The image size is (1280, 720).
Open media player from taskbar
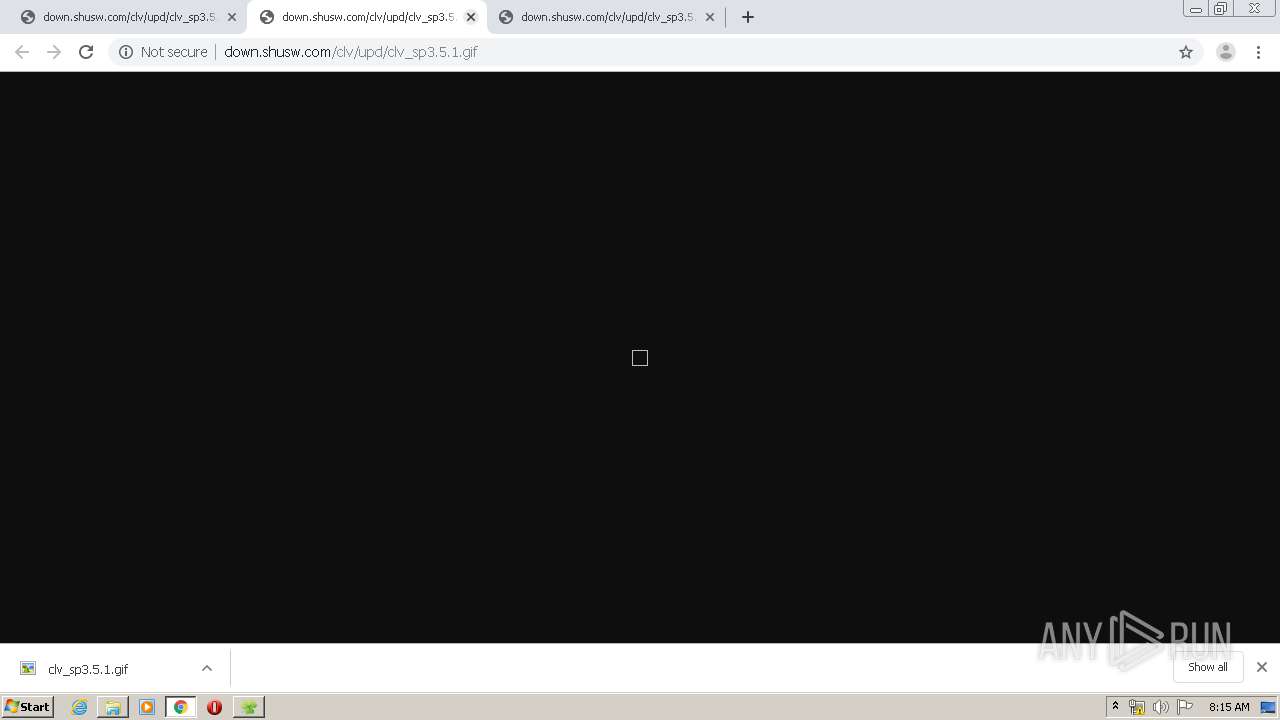tap(147, 707)
